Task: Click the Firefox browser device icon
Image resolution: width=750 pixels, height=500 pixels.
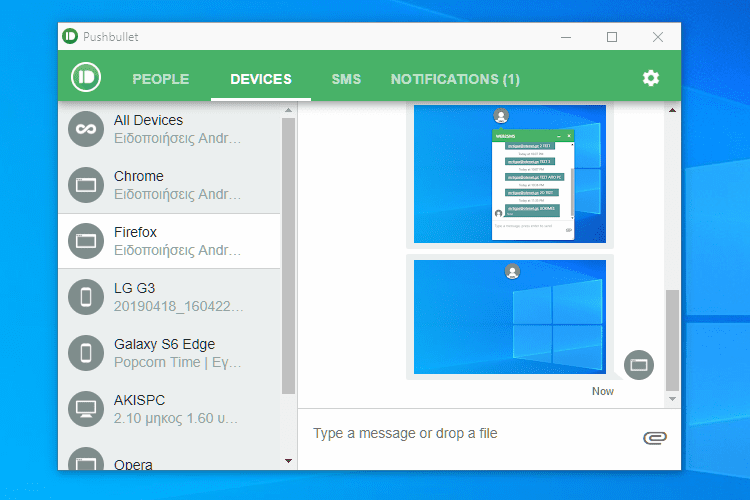Action: click(86, 241)
